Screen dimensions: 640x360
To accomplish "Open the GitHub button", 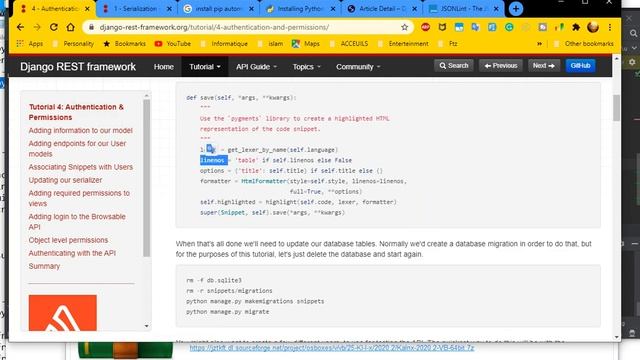I will (x=580, y=66).
